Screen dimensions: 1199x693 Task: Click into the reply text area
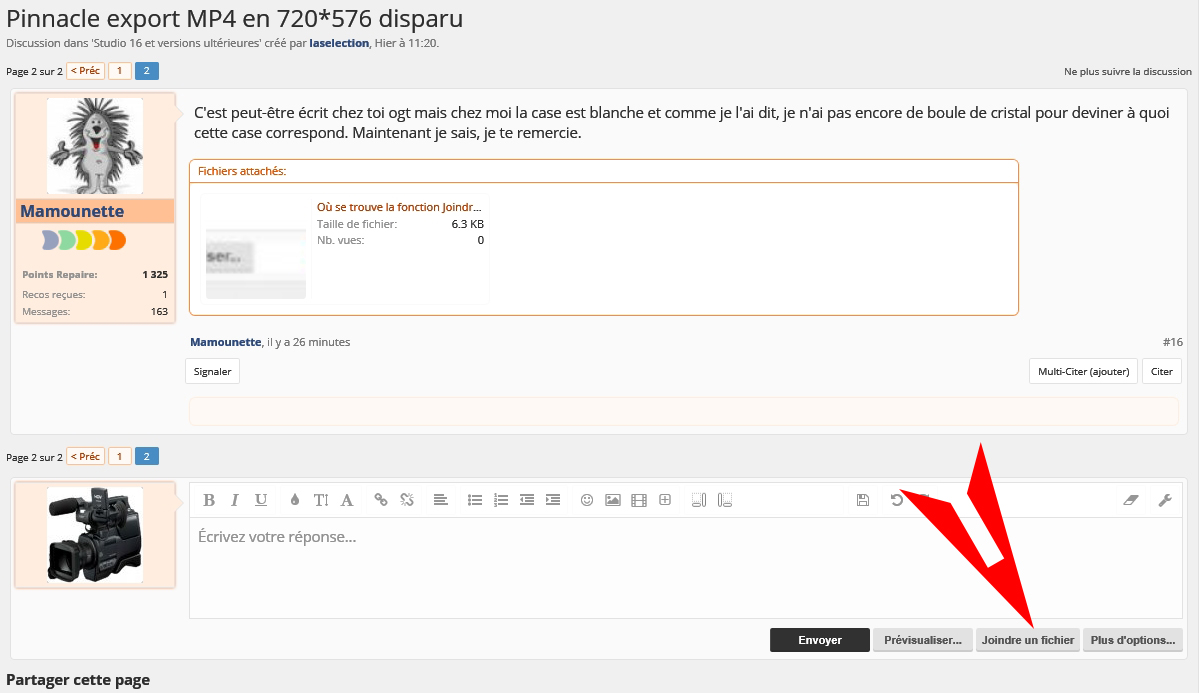pyautogui.click(x=685, y=568)
